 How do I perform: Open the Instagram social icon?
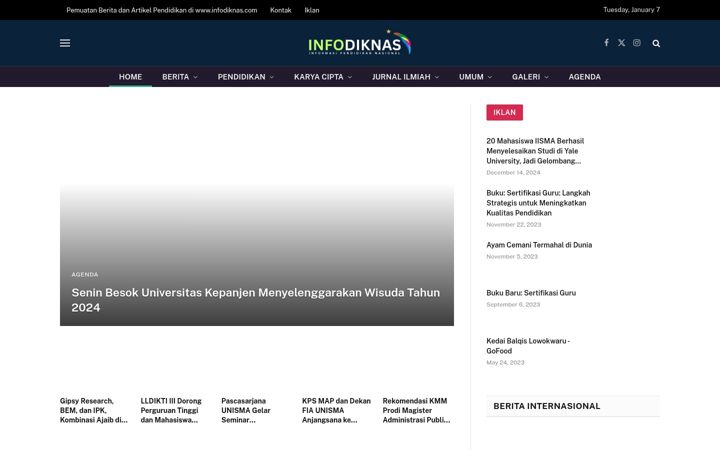[x=636, y=43]
